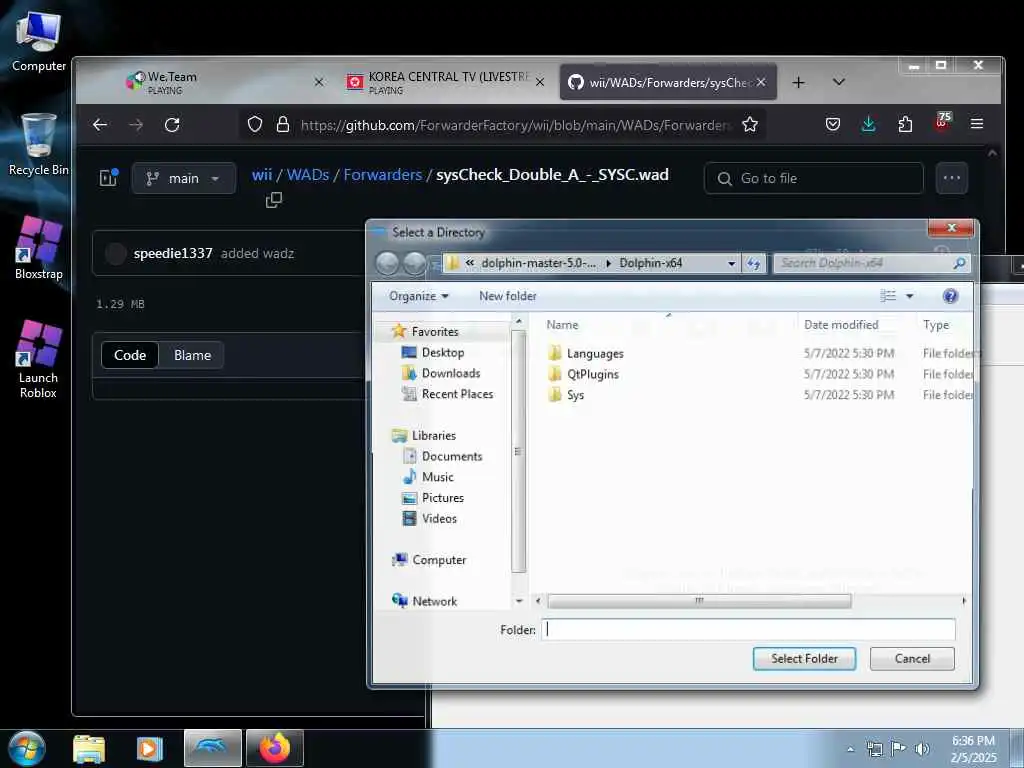
Task: Click the Select Folder button
Action: pos(804,659)
